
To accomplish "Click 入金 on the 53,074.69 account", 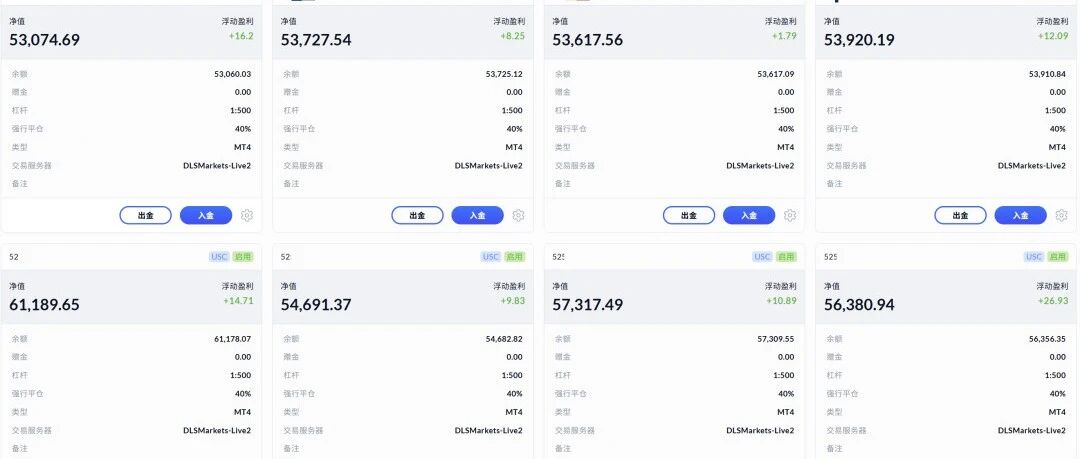I will pos(206,215).
